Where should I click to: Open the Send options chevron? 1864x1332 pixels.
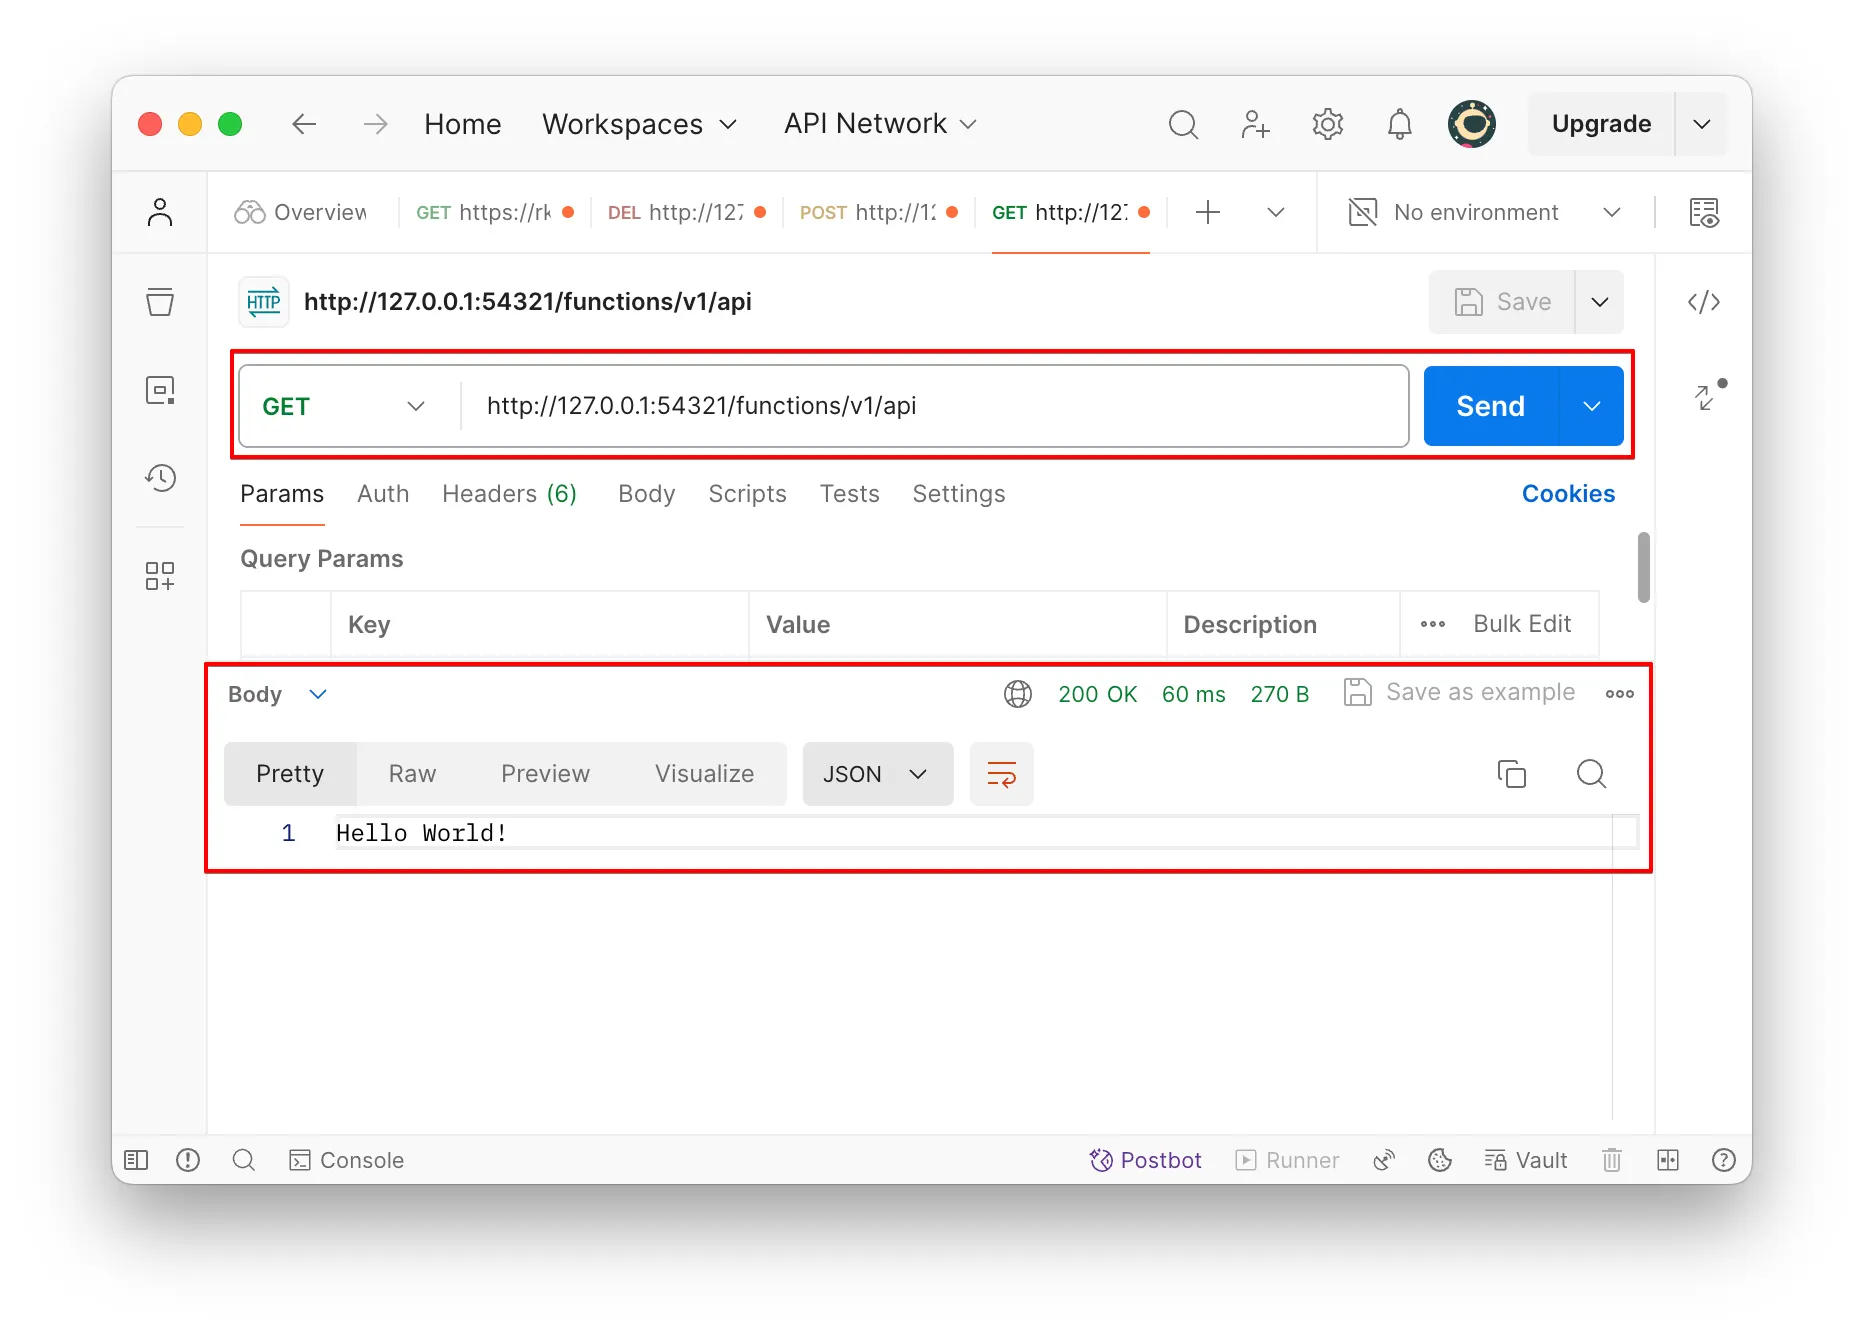click(x=1592, y=406)
